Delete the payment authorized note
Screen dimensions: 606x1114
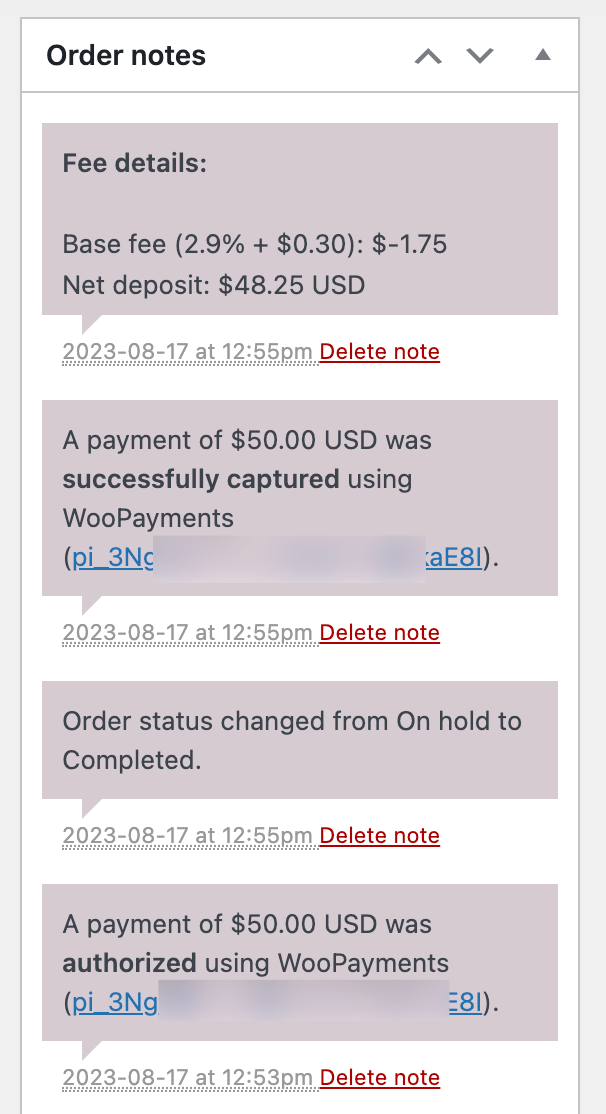[x=379, y=1077]
